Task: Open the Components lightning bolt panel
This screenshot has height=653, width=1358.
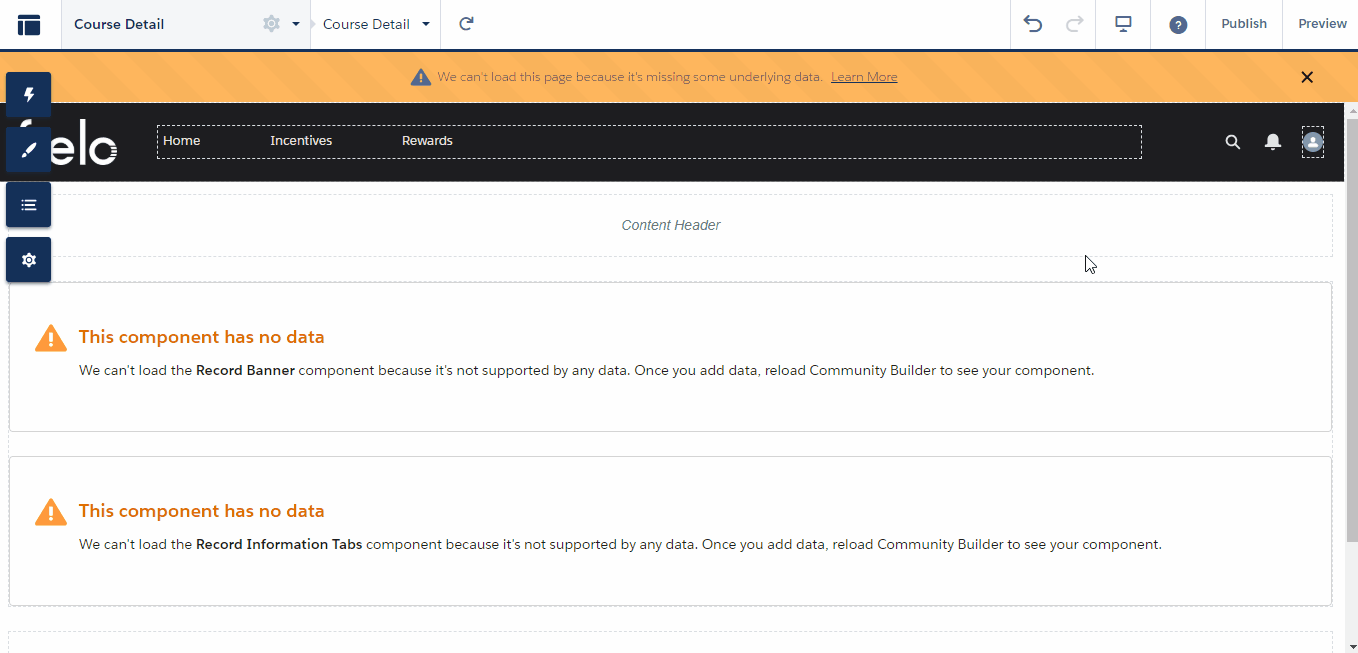Action: tap(29, 95)
